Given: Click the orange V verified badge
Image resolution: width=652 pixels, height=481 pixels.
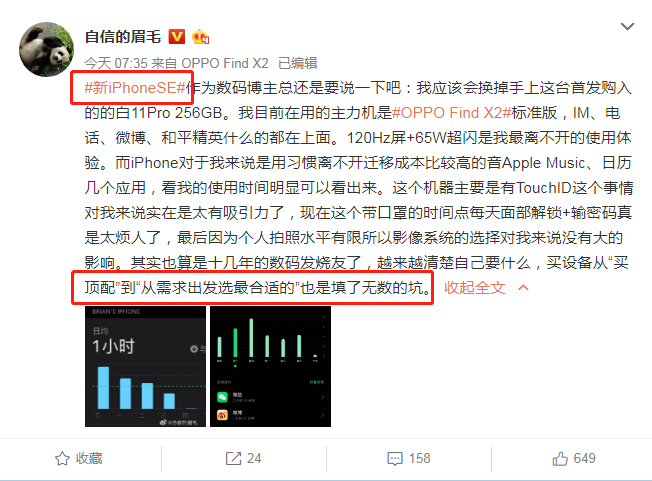Looking at the screenshot, I should coord(177,37).
